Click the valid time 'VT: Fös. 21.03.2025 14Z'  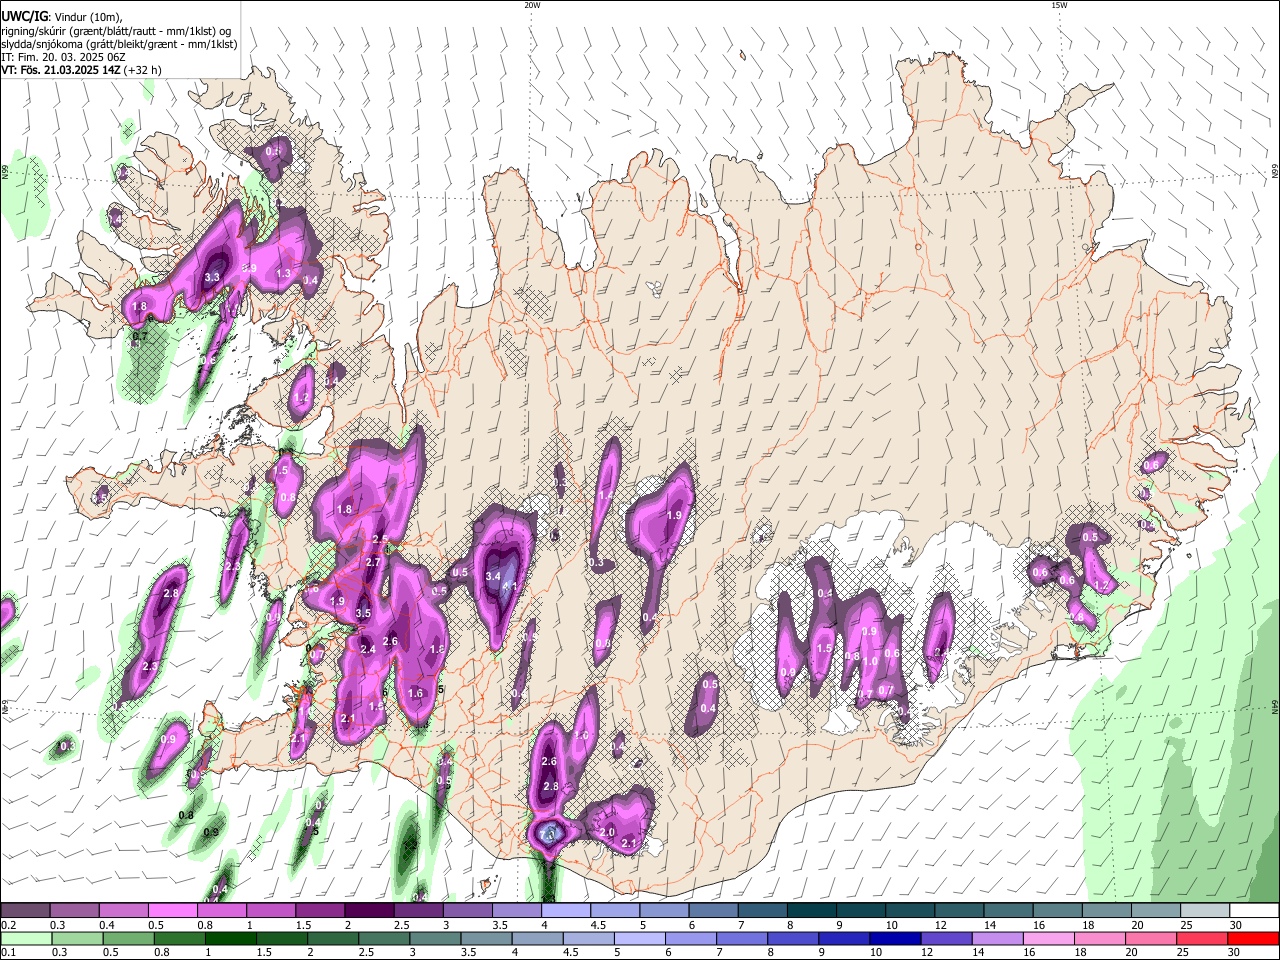(62, 70)
